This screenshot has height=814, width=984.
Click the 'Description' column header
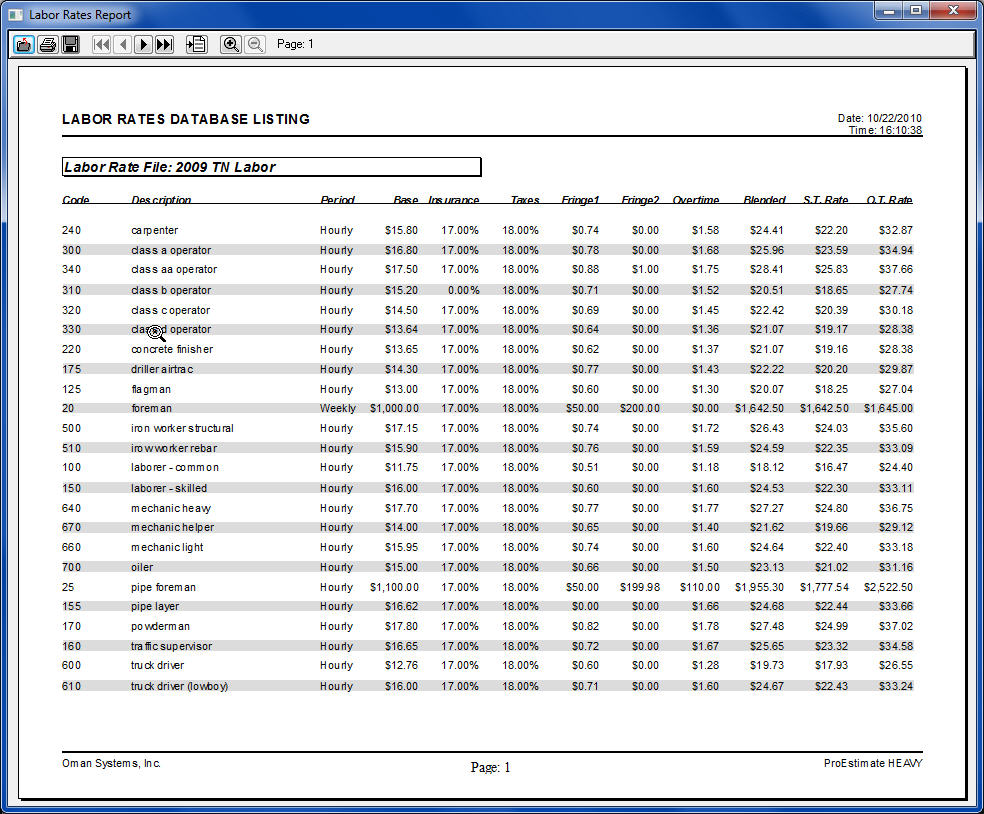[x=161, y=200]
